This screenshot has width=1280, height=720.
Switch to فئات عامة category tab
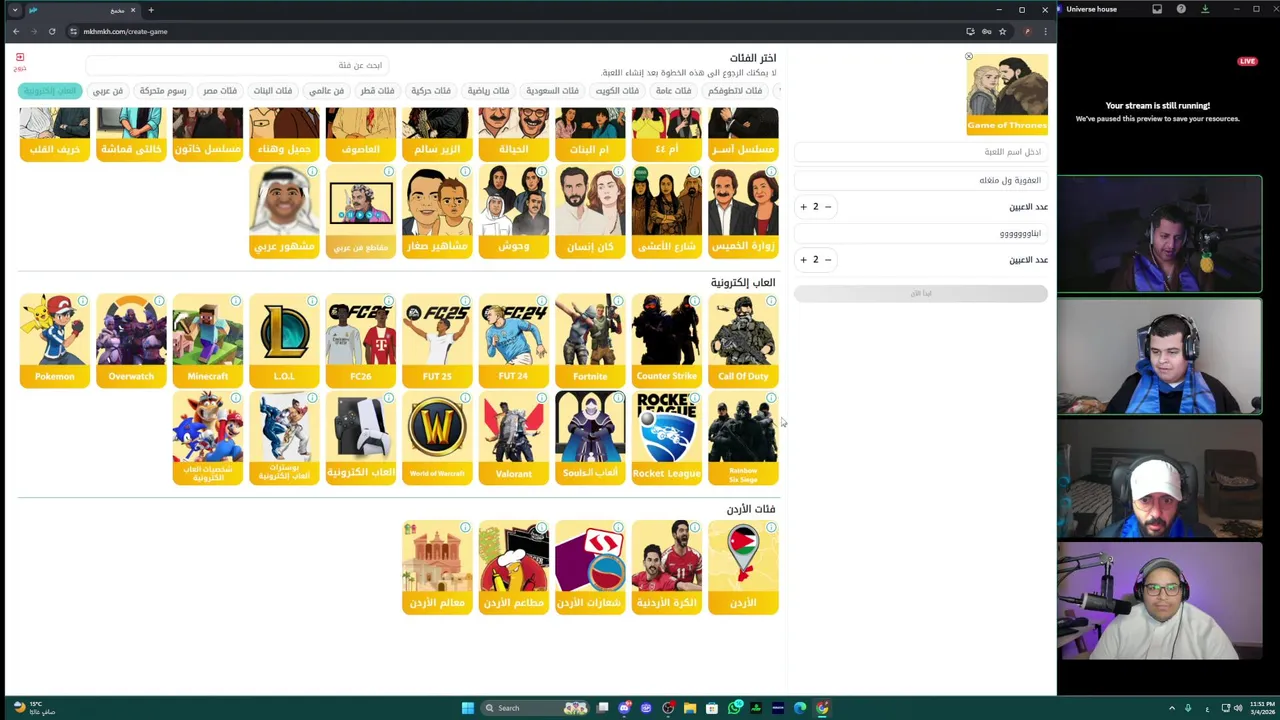click(673, 91)
